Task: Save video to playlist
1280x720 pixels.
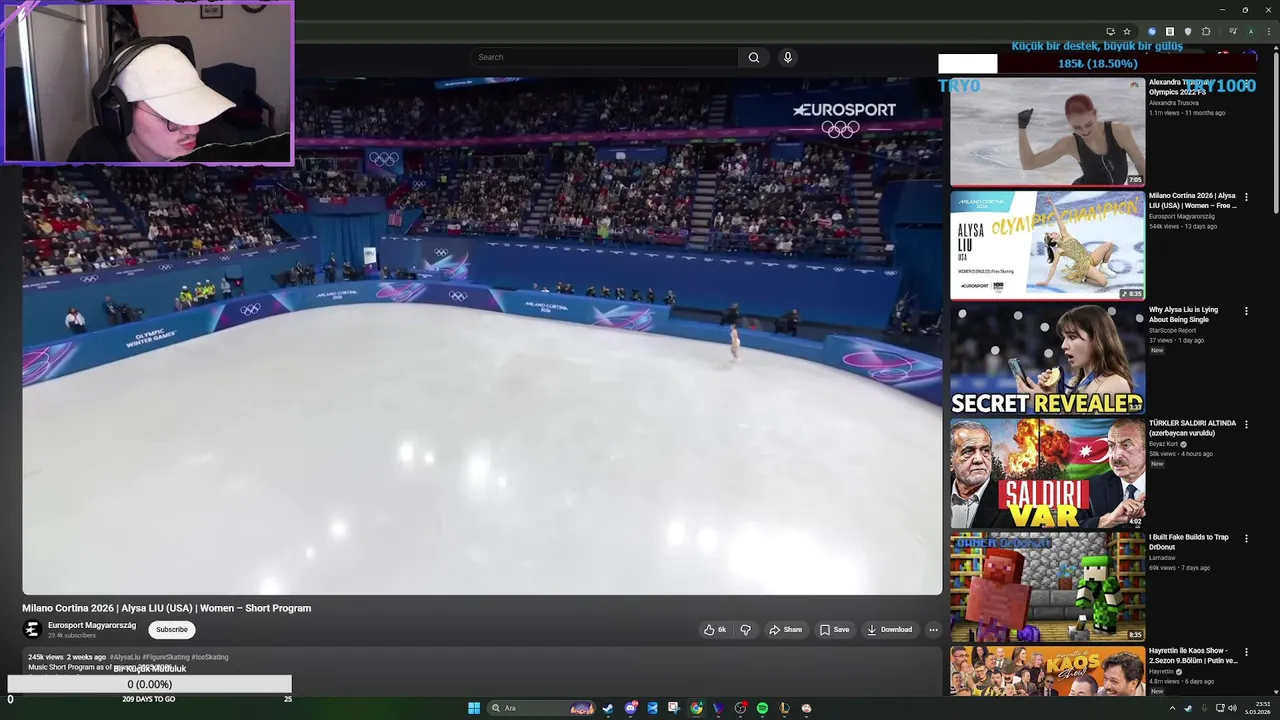Action: (x=834, y=630)
